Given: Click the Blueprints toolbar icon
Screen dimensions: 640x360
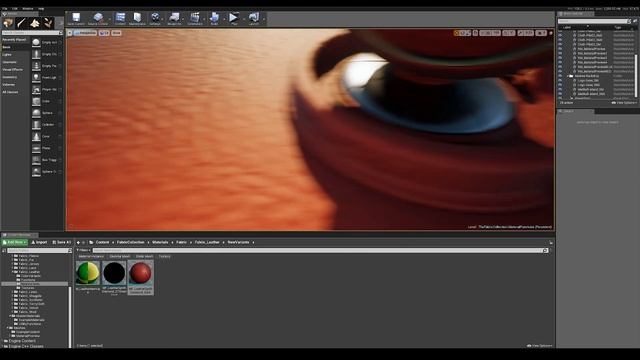Looking at the screenshot, I should click(x=174, y=18).
